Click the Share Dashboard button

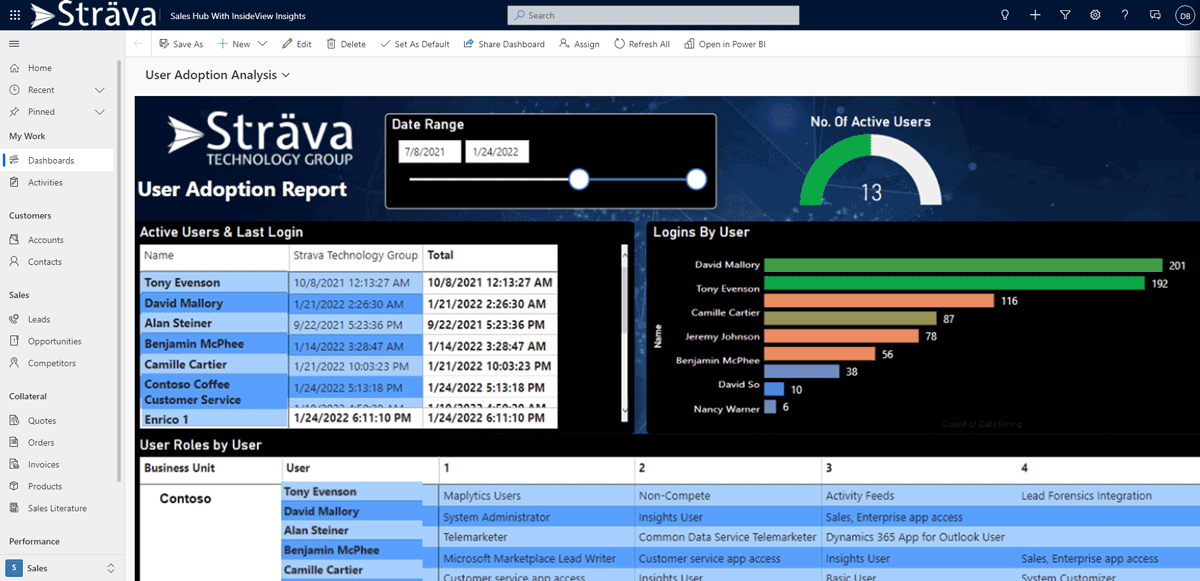coord(504,44)
